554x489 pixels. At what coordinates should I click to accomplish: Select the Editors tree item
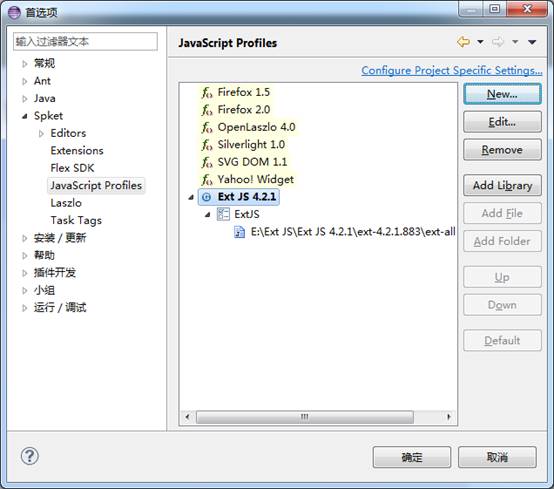68,133
